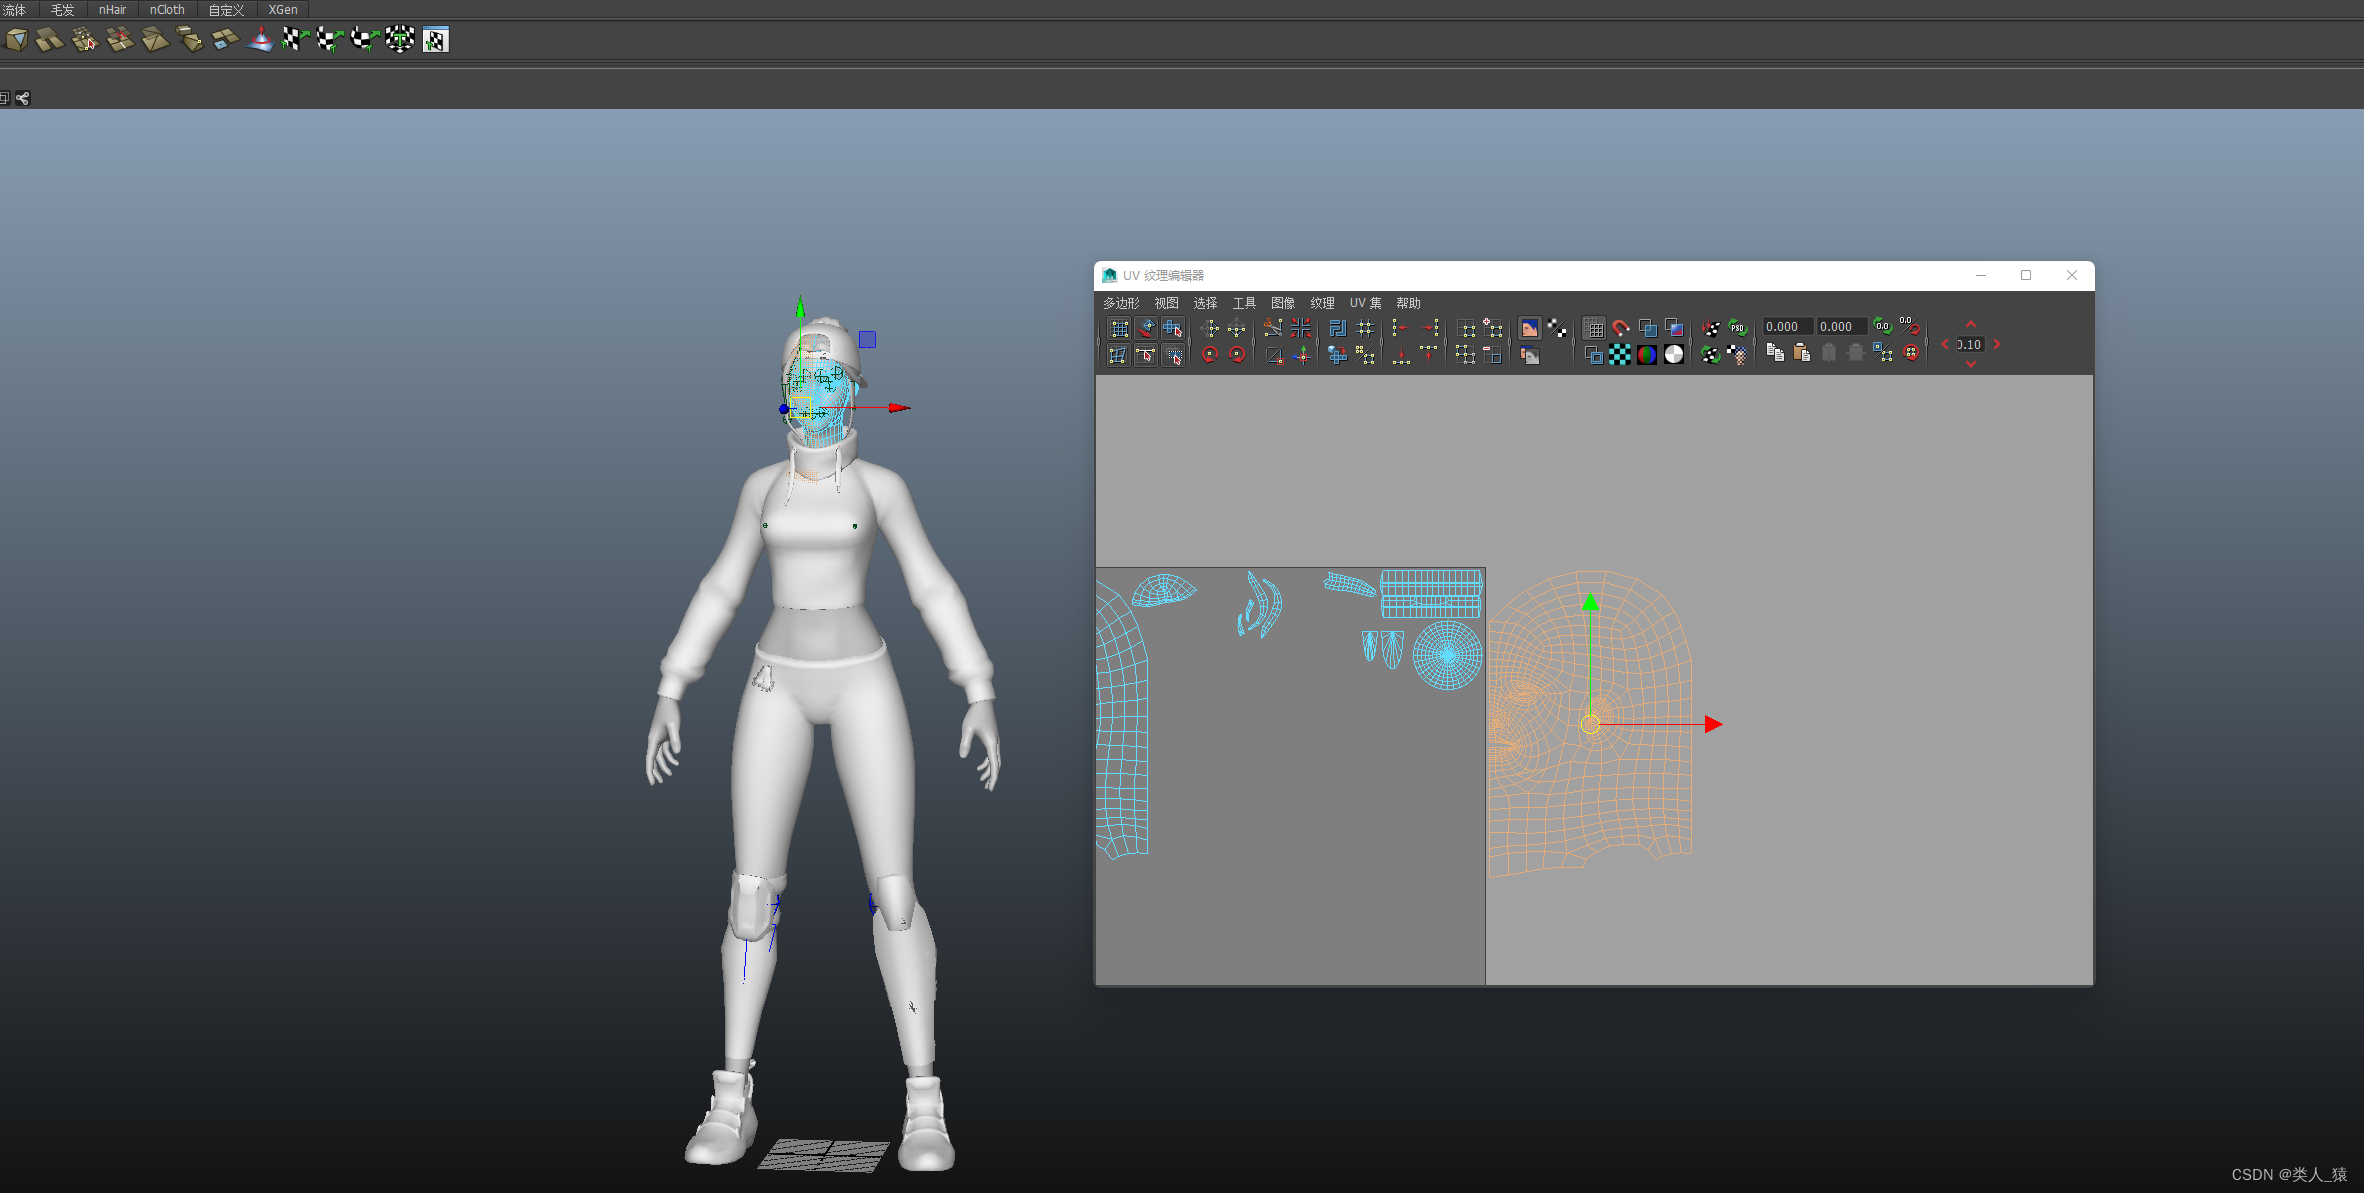Click the share icon above viewport
Viewport: 2364px width, 1193px height.
(x=22, y=98)
